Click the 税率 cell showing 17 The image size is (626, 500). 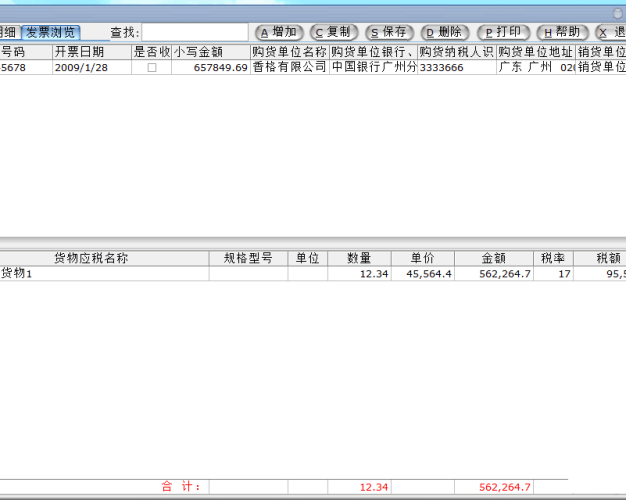pos(553,273)
